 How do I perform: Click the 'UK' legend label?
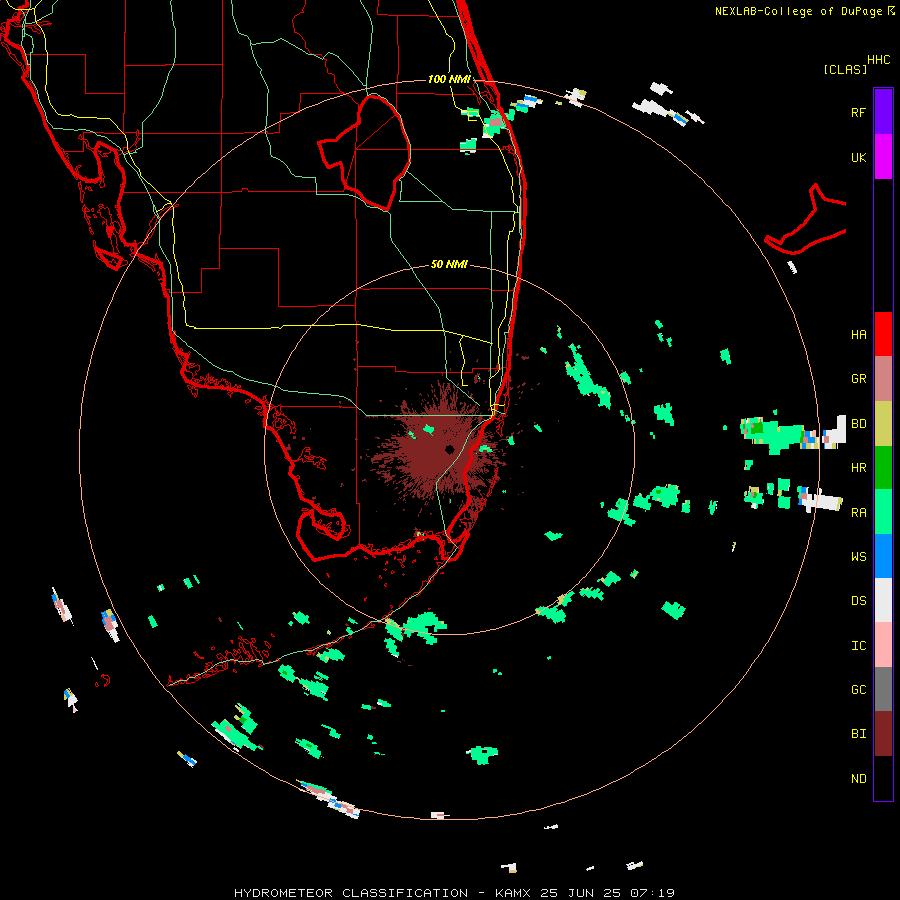tap(858, 157)
